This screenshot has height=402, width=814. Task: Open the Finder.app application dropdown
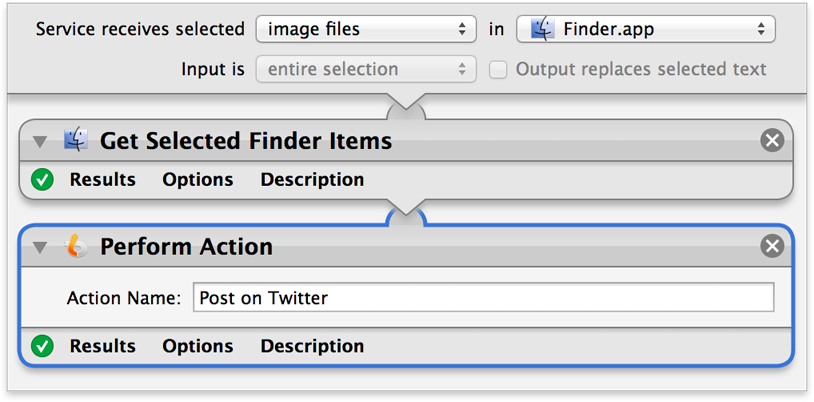click(x=646, y=29)
